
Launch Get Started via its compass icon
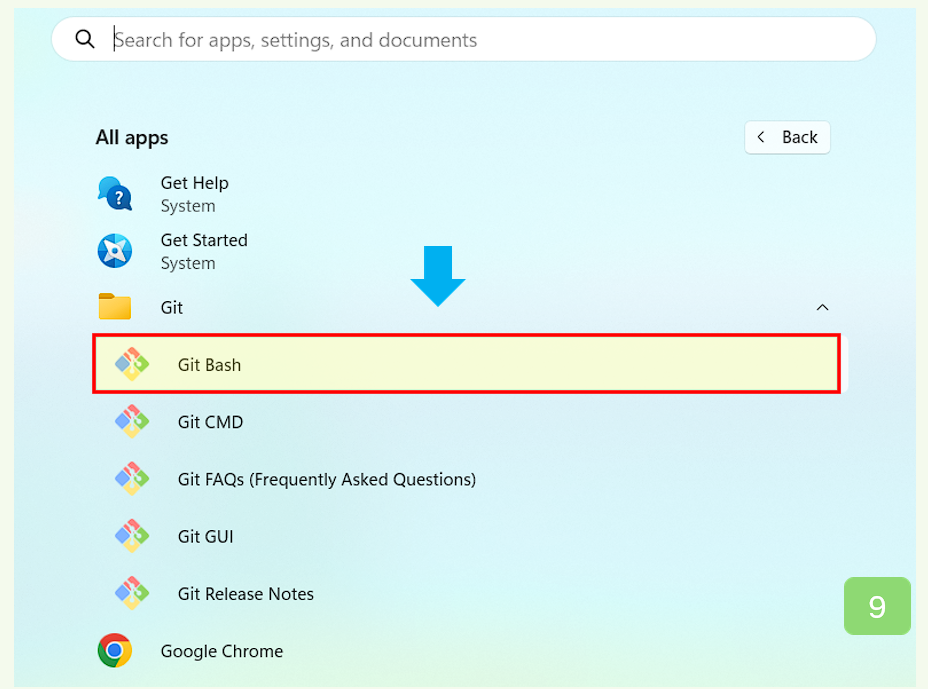(115, 251)
